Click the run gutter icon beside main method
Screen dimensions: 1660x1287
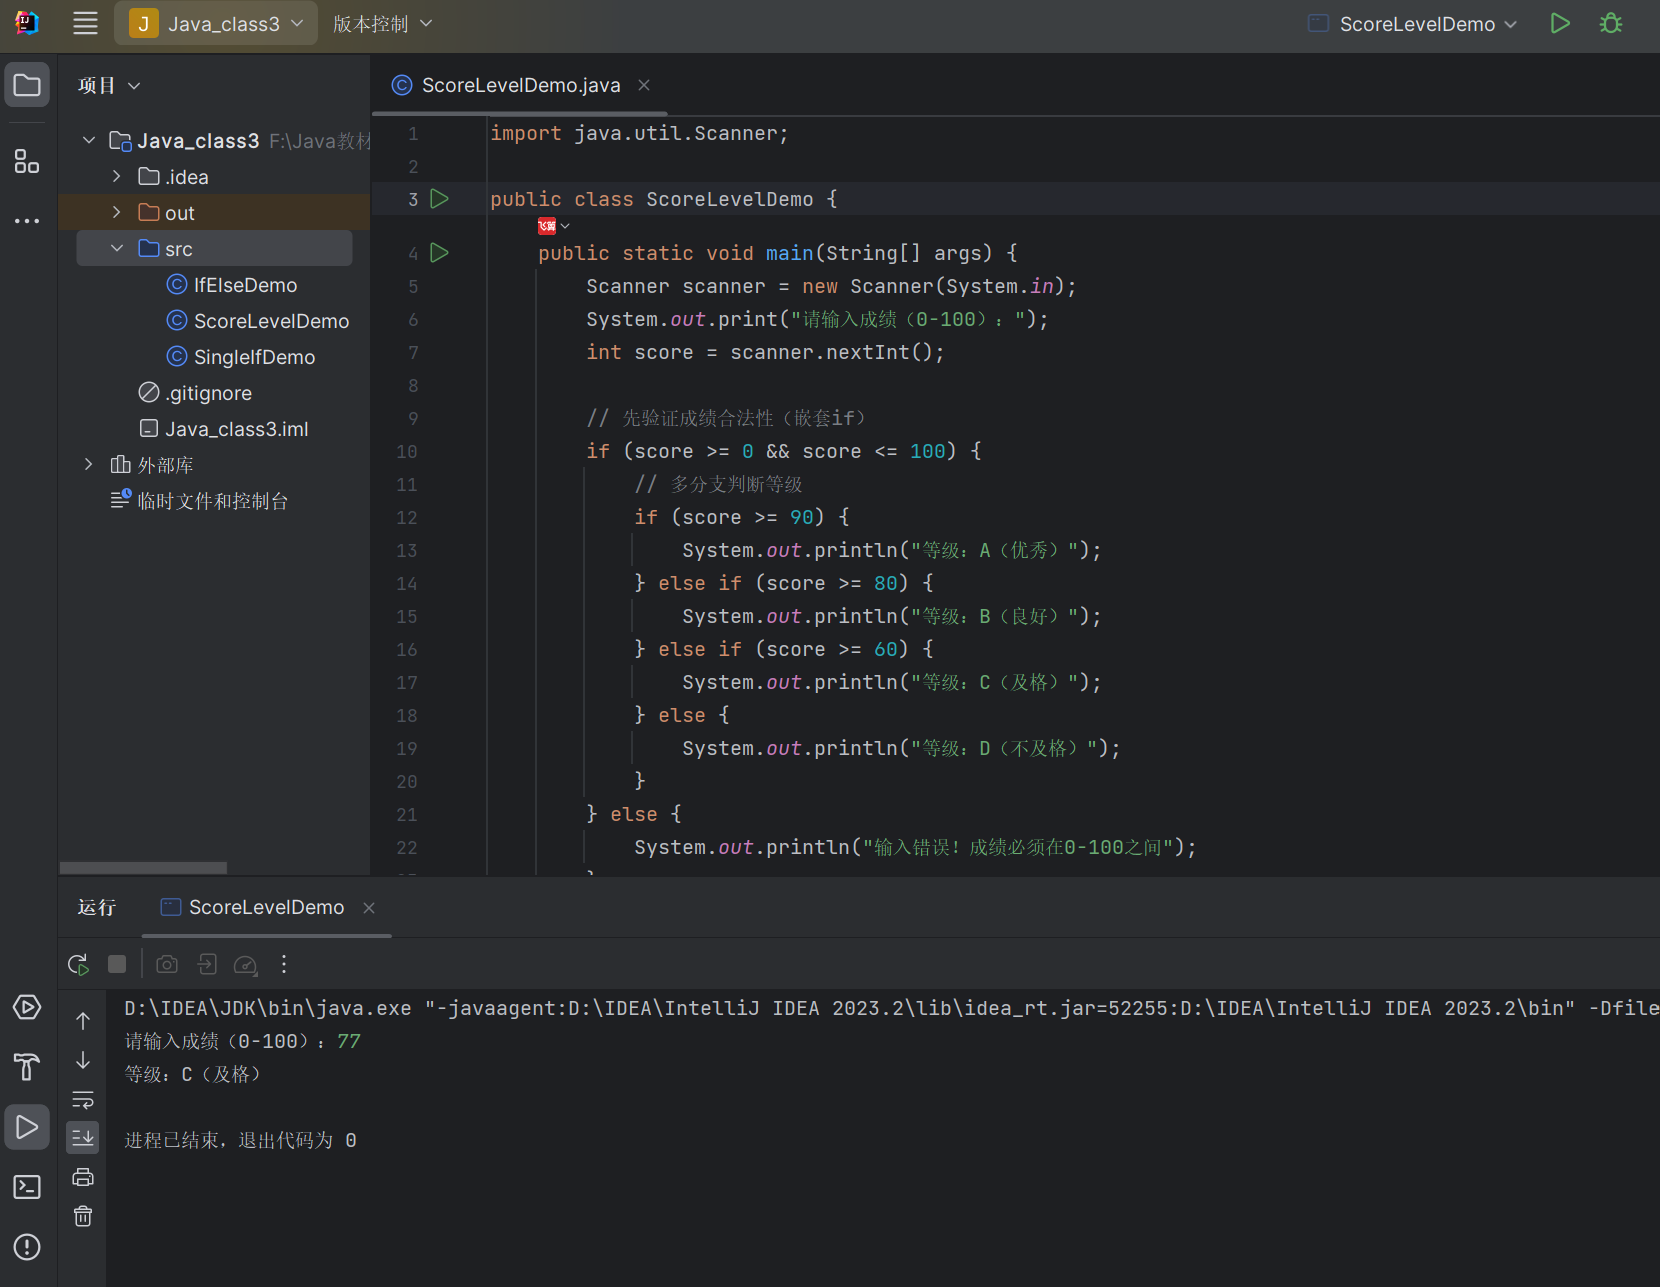coord(439,253)
